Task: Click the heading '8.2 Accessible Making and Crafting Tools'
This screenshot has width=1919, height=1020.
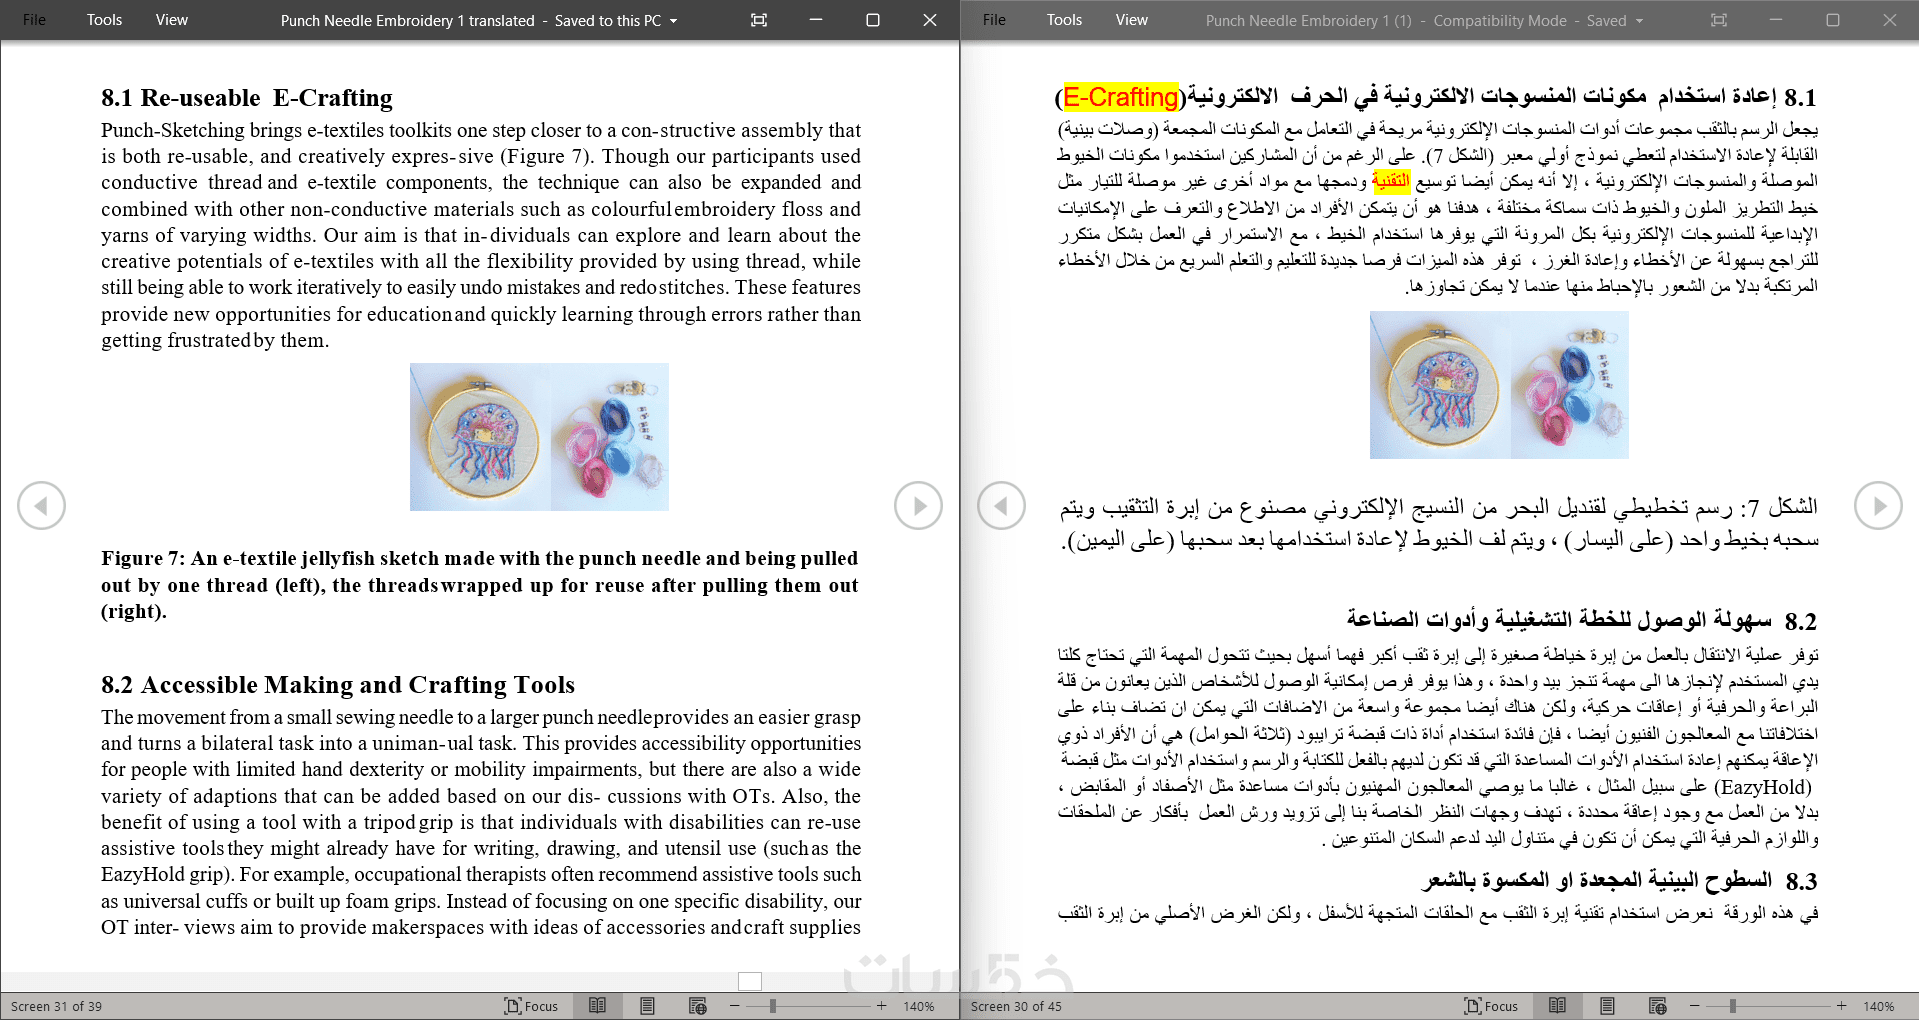Action: [x=338, y=685]
